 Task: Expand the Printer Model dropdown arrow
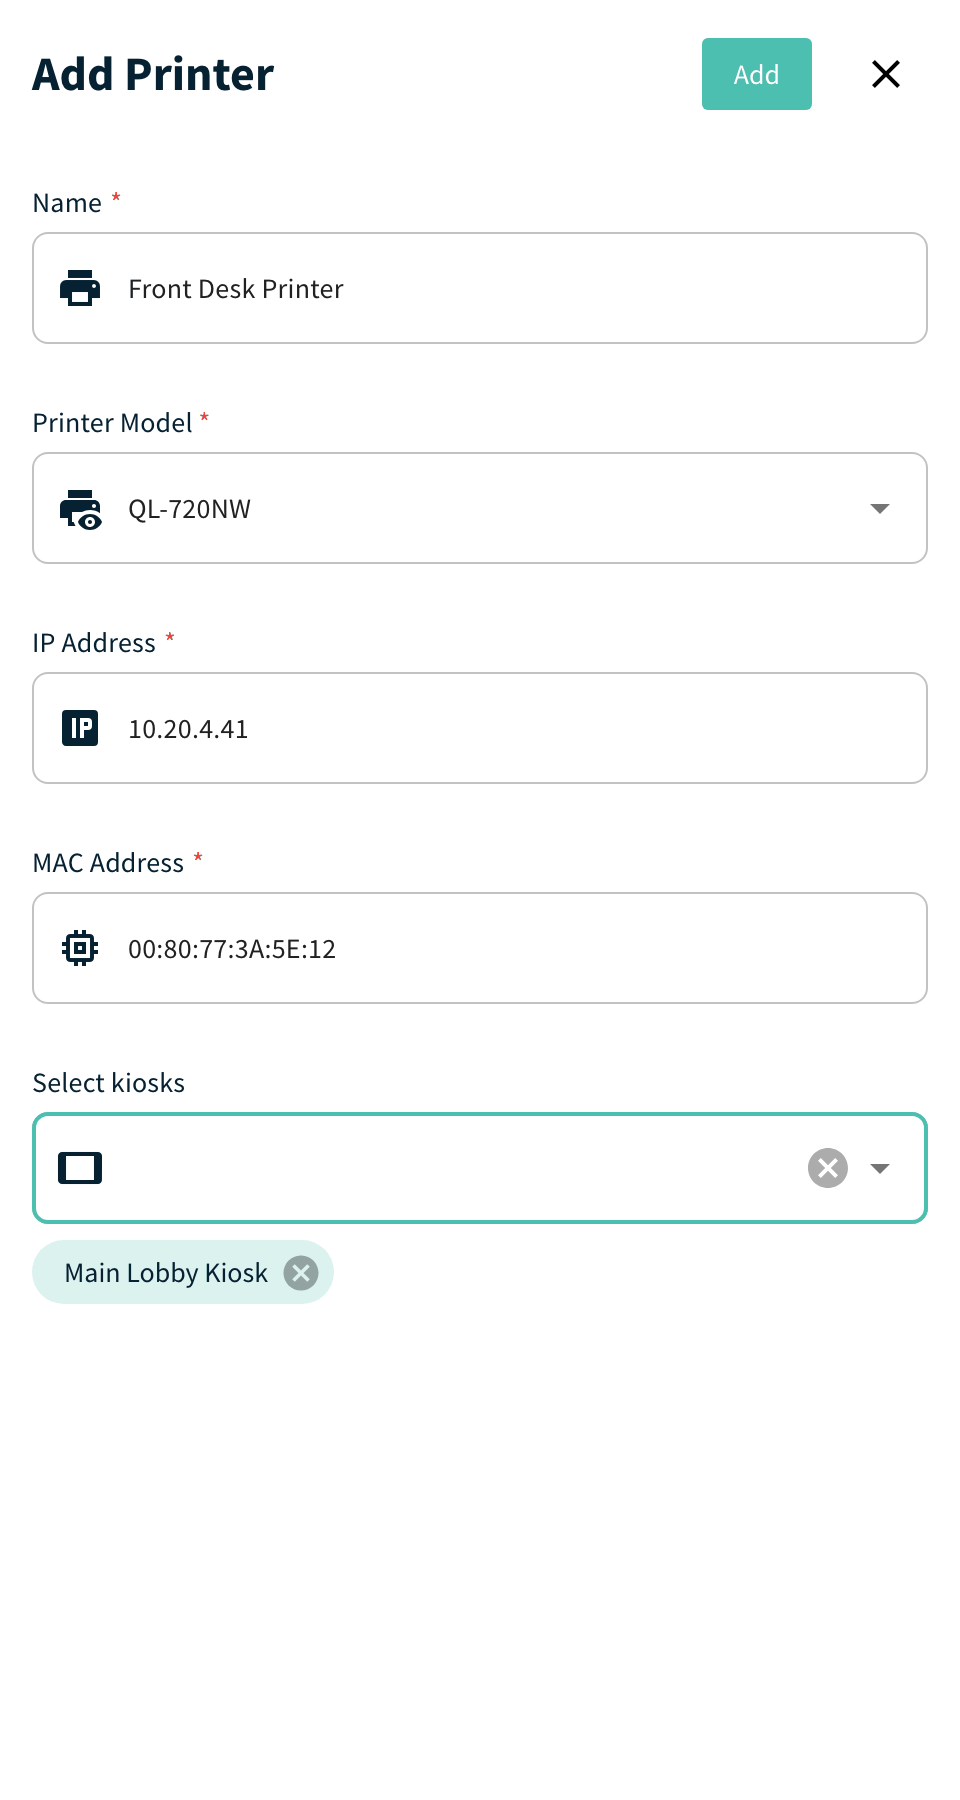(x=880, y=509)
